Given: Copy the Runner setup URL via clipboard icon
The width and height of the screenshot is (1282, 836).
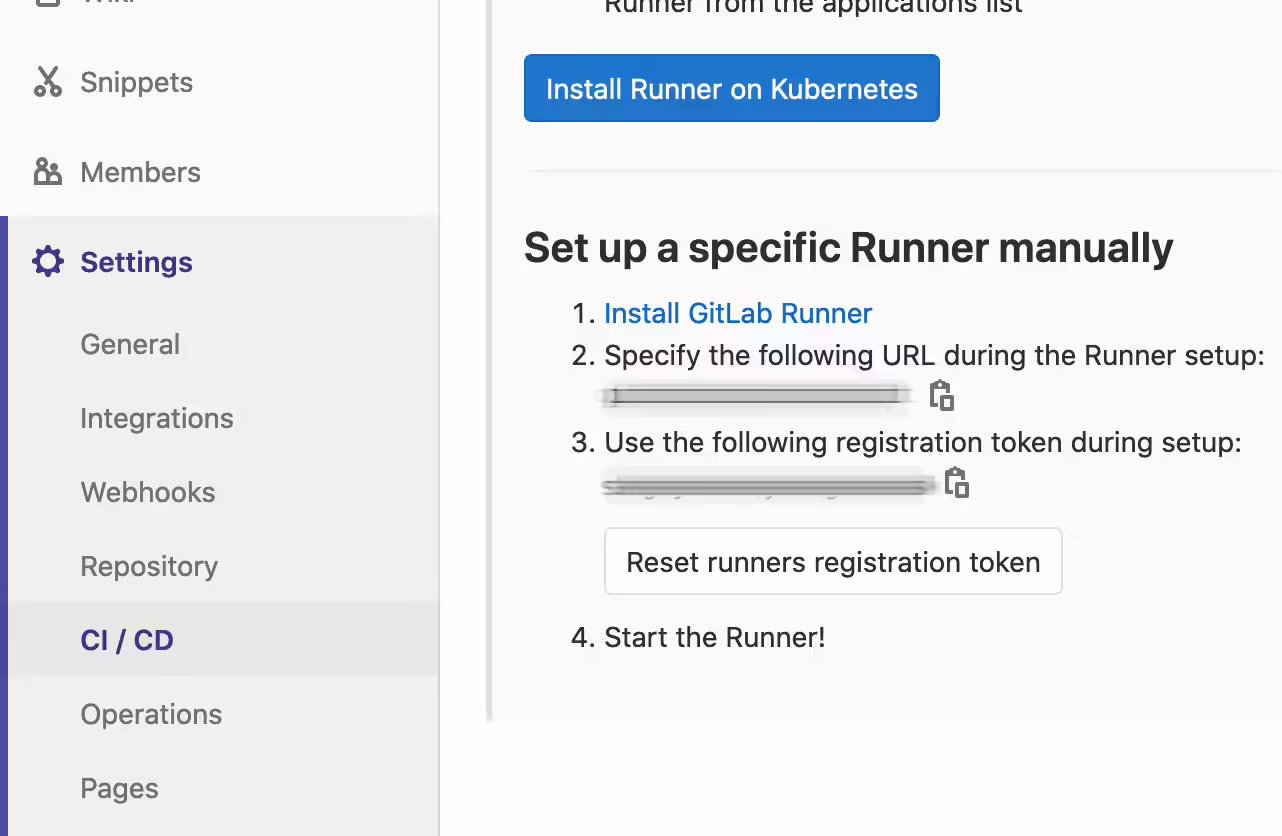Looking at the screenshot, I should pos(941,396).
